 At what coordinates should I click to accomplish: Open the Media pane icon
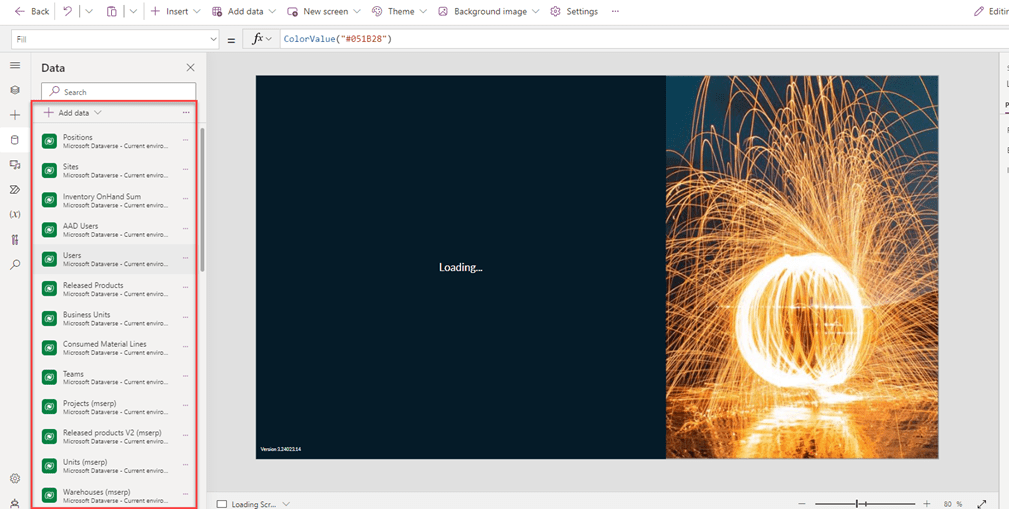coord(15,165)
